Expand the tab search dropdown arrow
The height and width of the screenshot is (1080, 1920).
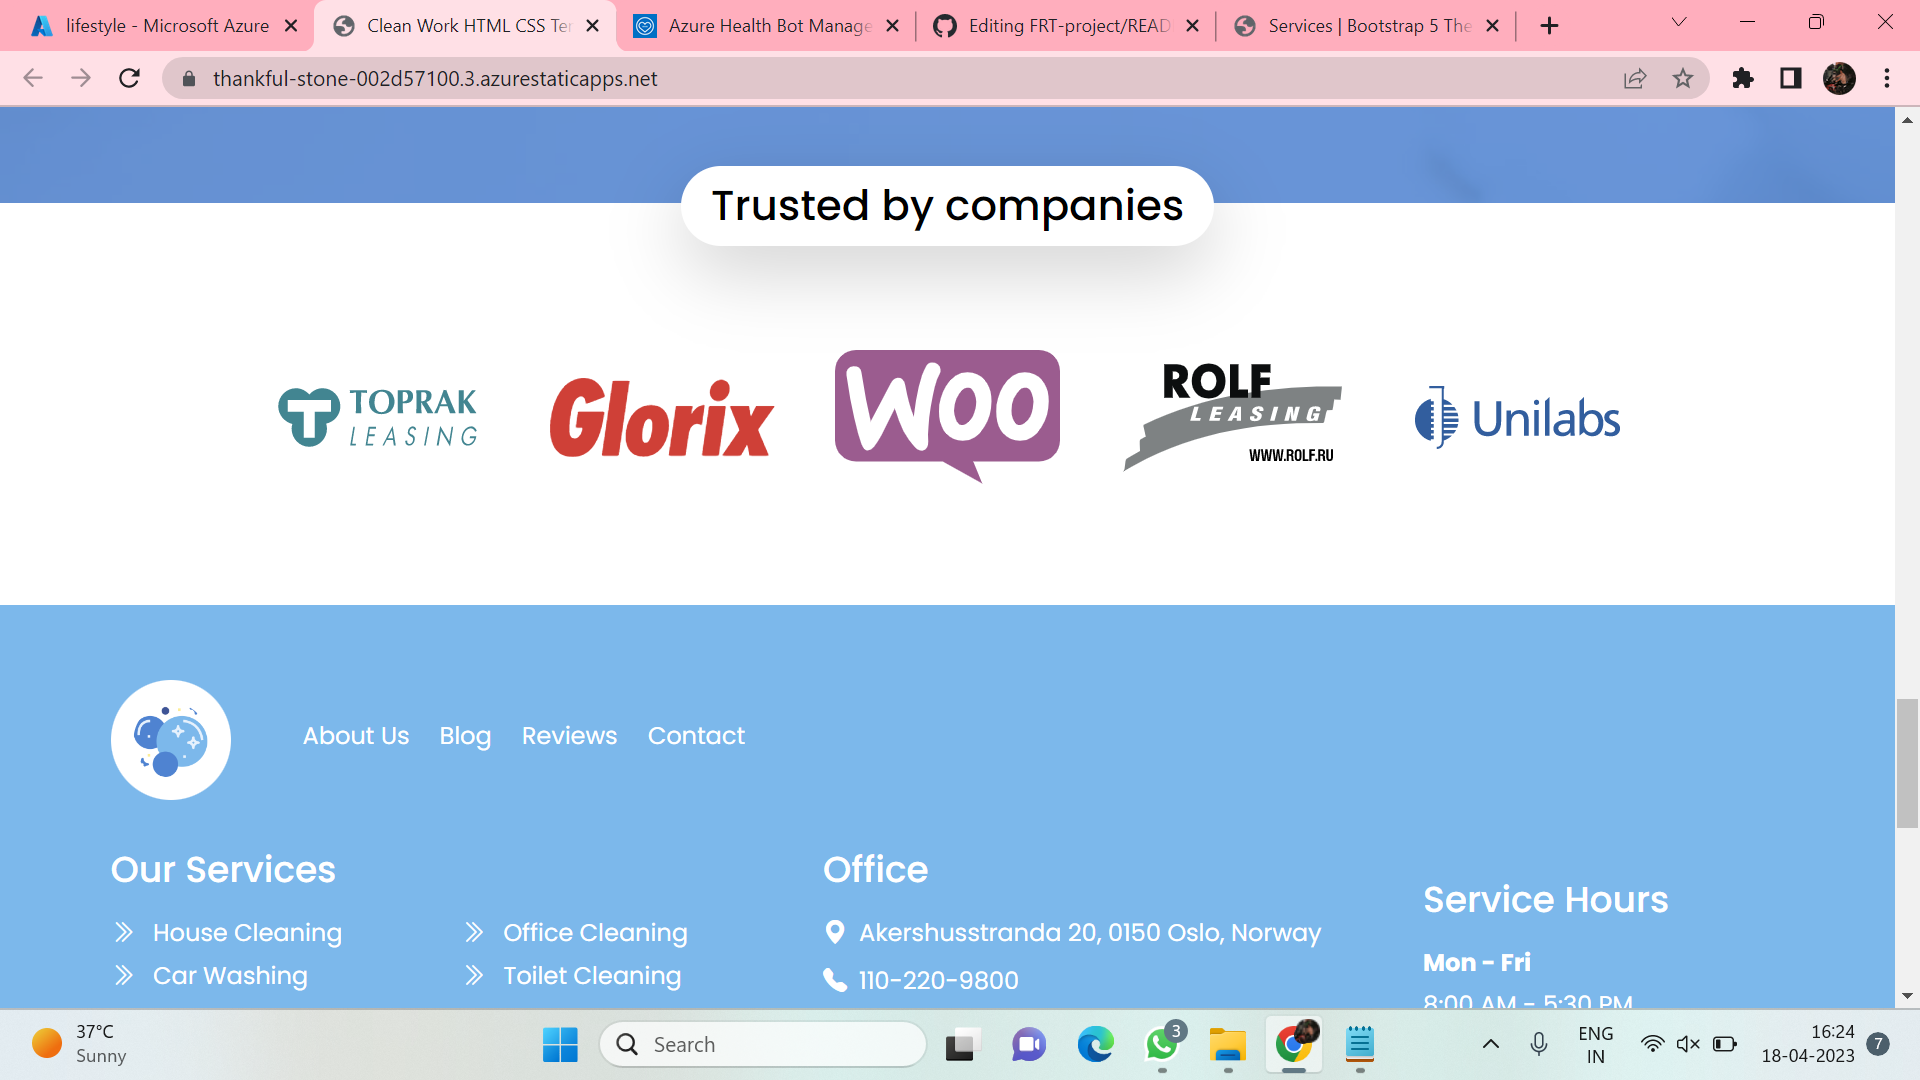(1679, 23)
